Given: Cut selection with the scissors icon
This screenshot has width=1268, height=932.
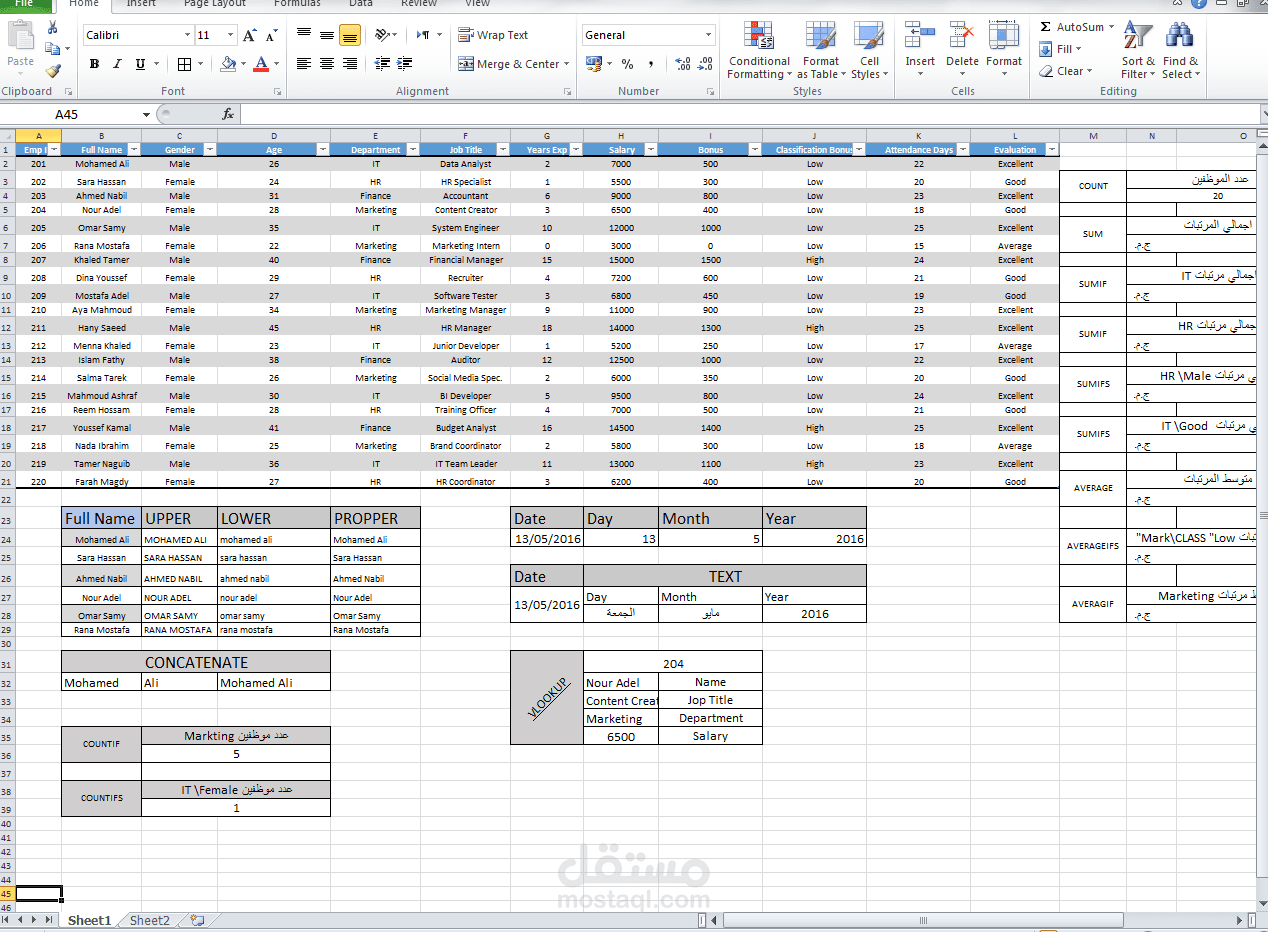Looking at the screenshot, I should (x=52, y=27).
